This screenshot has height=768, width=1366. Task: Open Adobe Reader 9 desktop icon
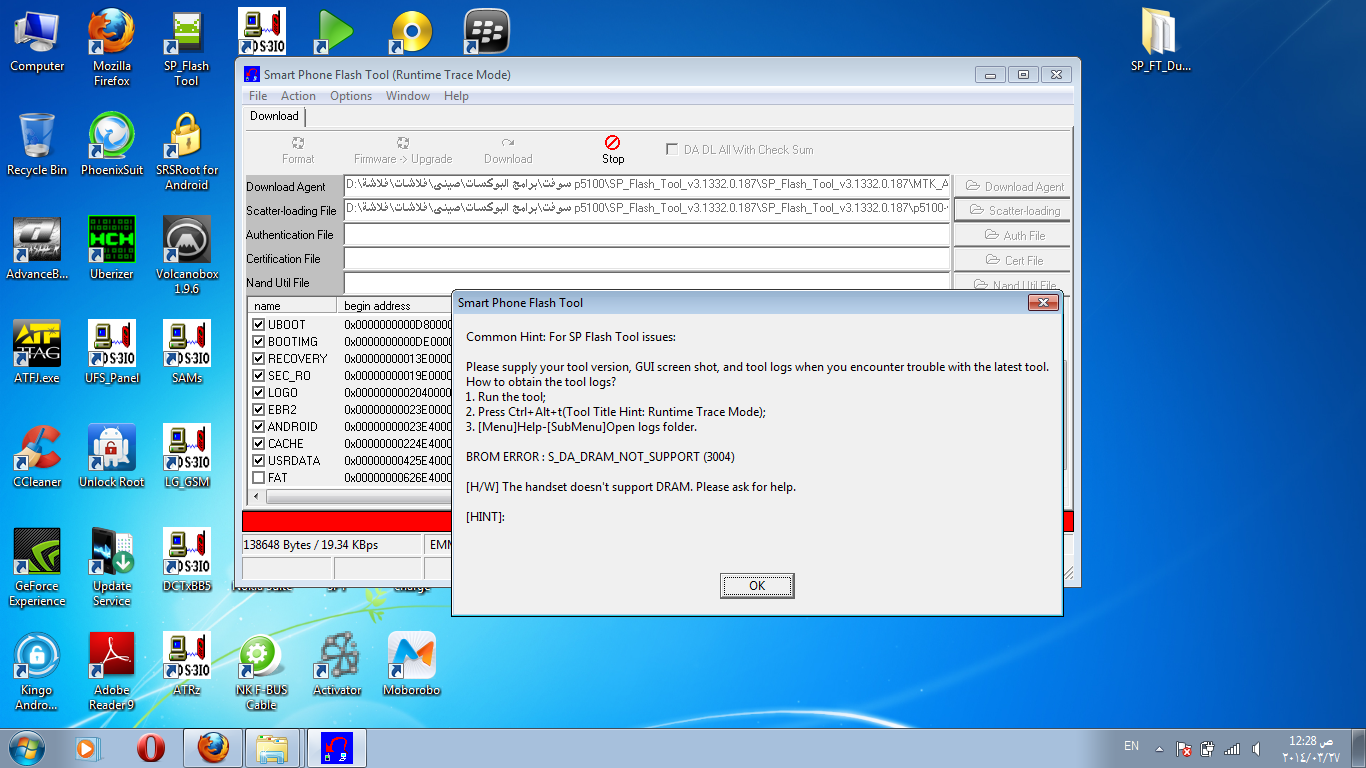(x=112, y=672)
